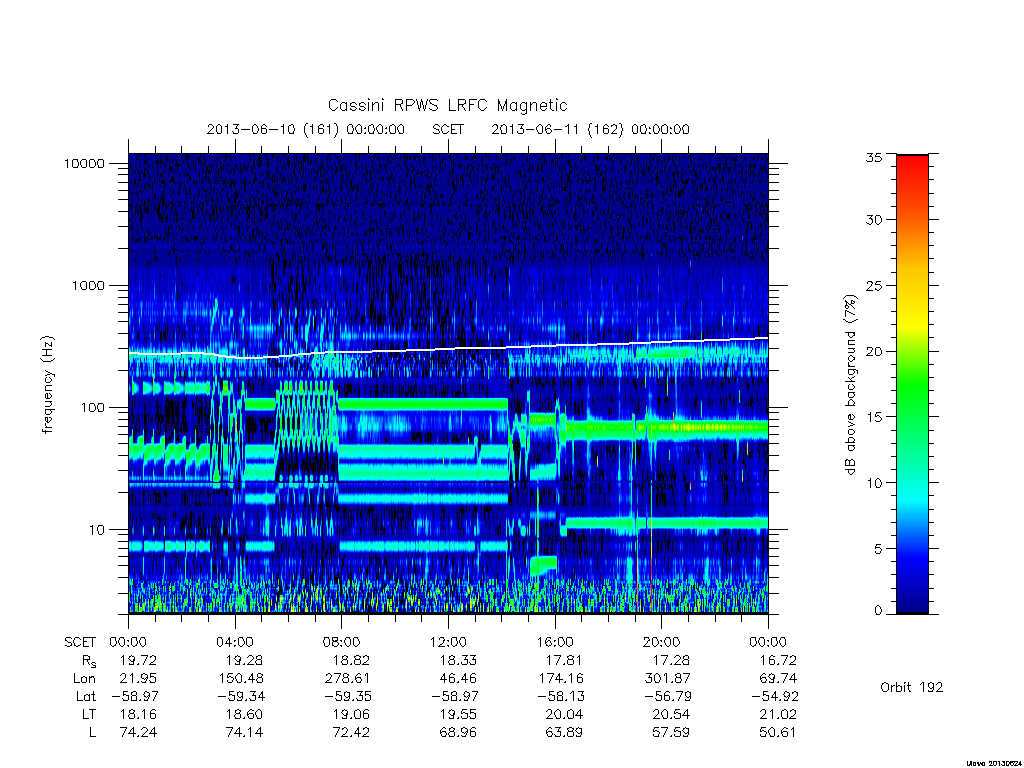Click the 35 value on color scale

coord(874,157)
